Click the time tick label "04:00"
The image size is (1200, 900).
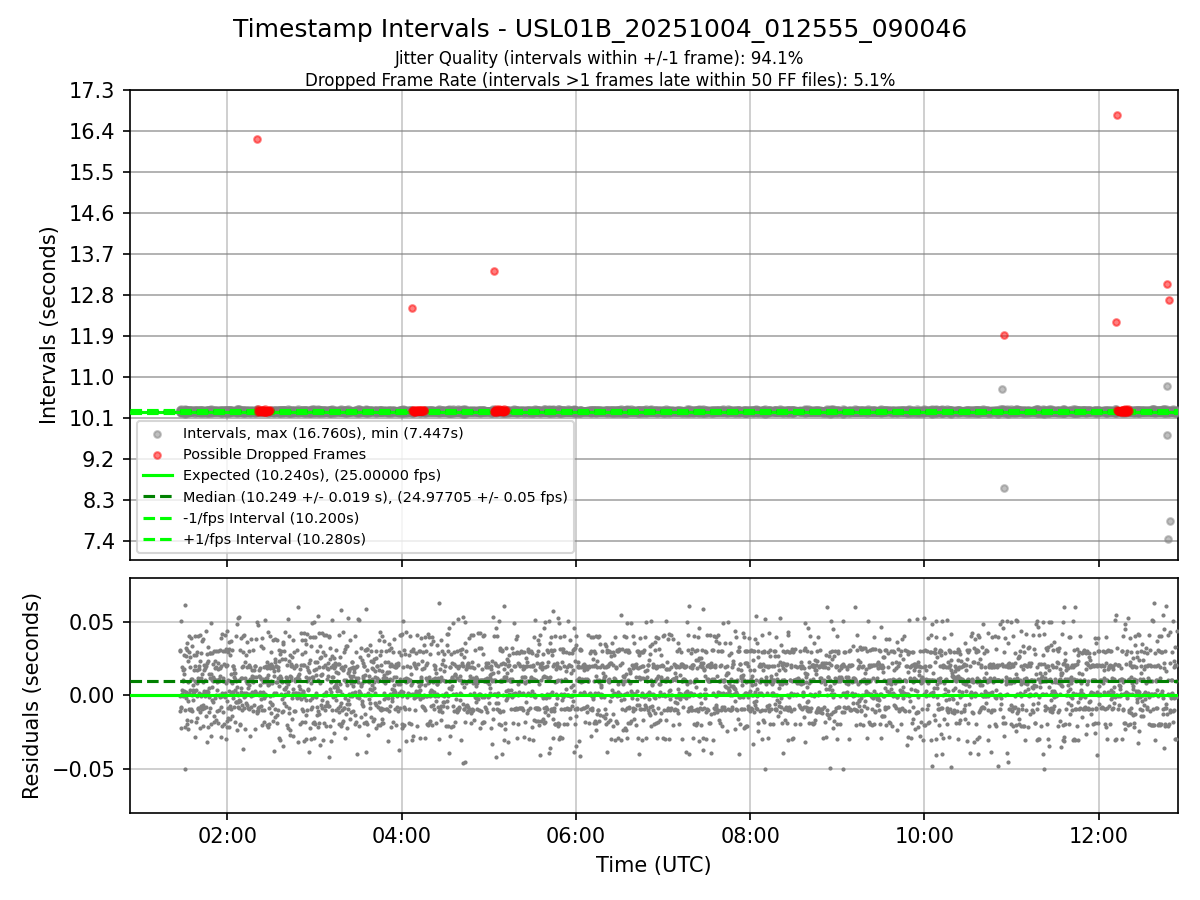pyautogui.click(x=401, y=834)
